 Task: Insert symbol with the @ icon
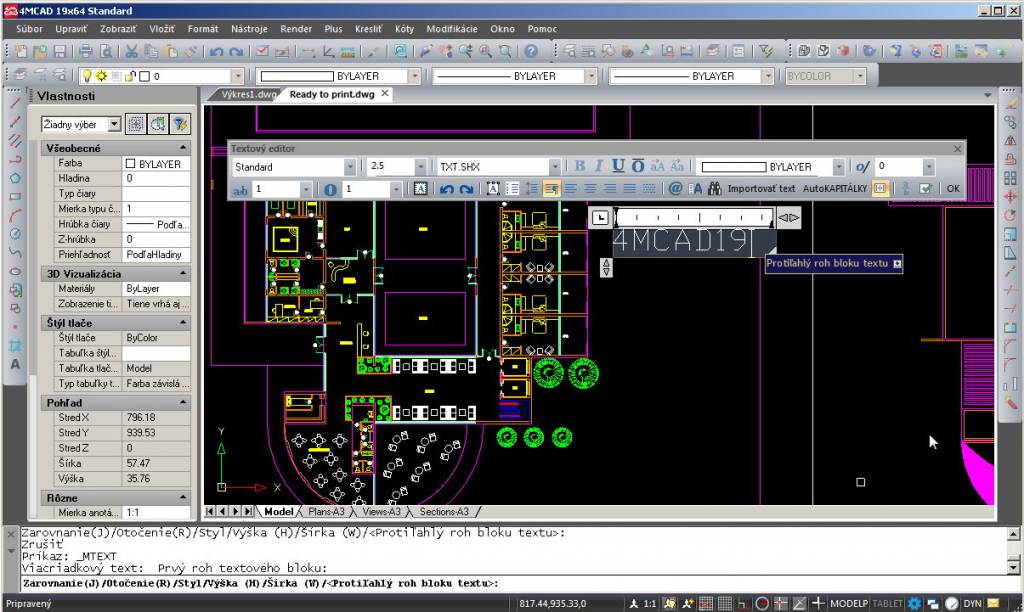[675, 189]
